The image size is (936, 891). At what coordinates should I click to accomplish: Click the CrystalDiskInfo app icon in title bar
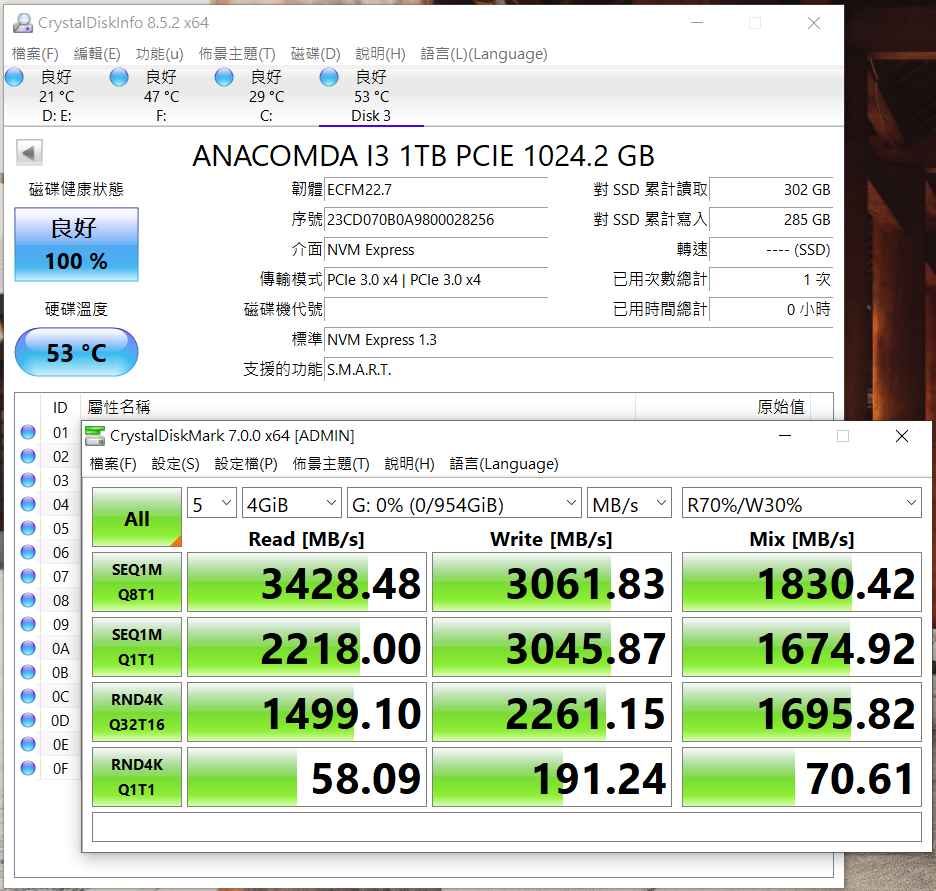coord(23,23)
